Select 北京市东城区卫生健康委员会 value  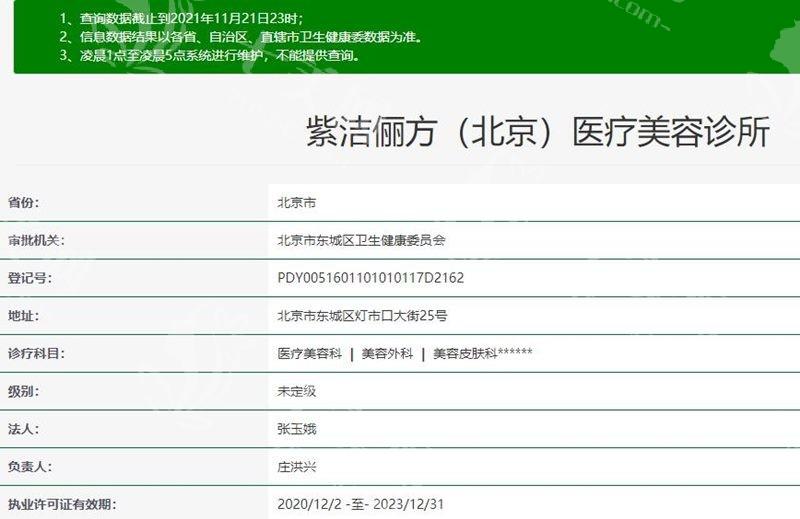click(361, 240)
